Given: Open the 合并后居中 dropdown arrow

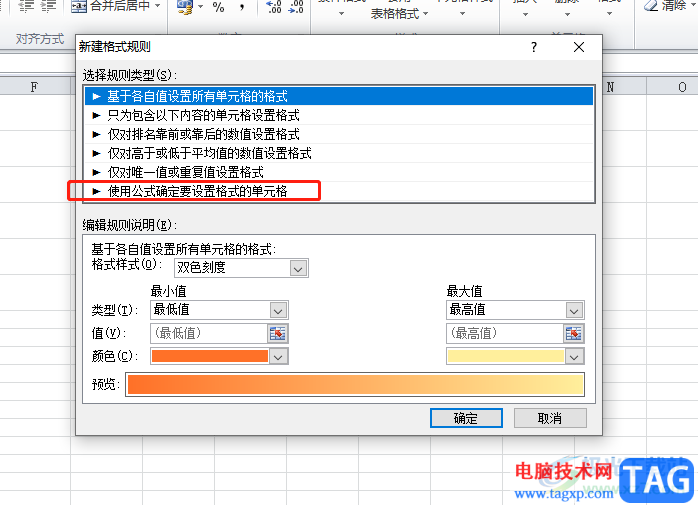Looking at the screenshot, I should pyautogui.click(x=158, y=6).
